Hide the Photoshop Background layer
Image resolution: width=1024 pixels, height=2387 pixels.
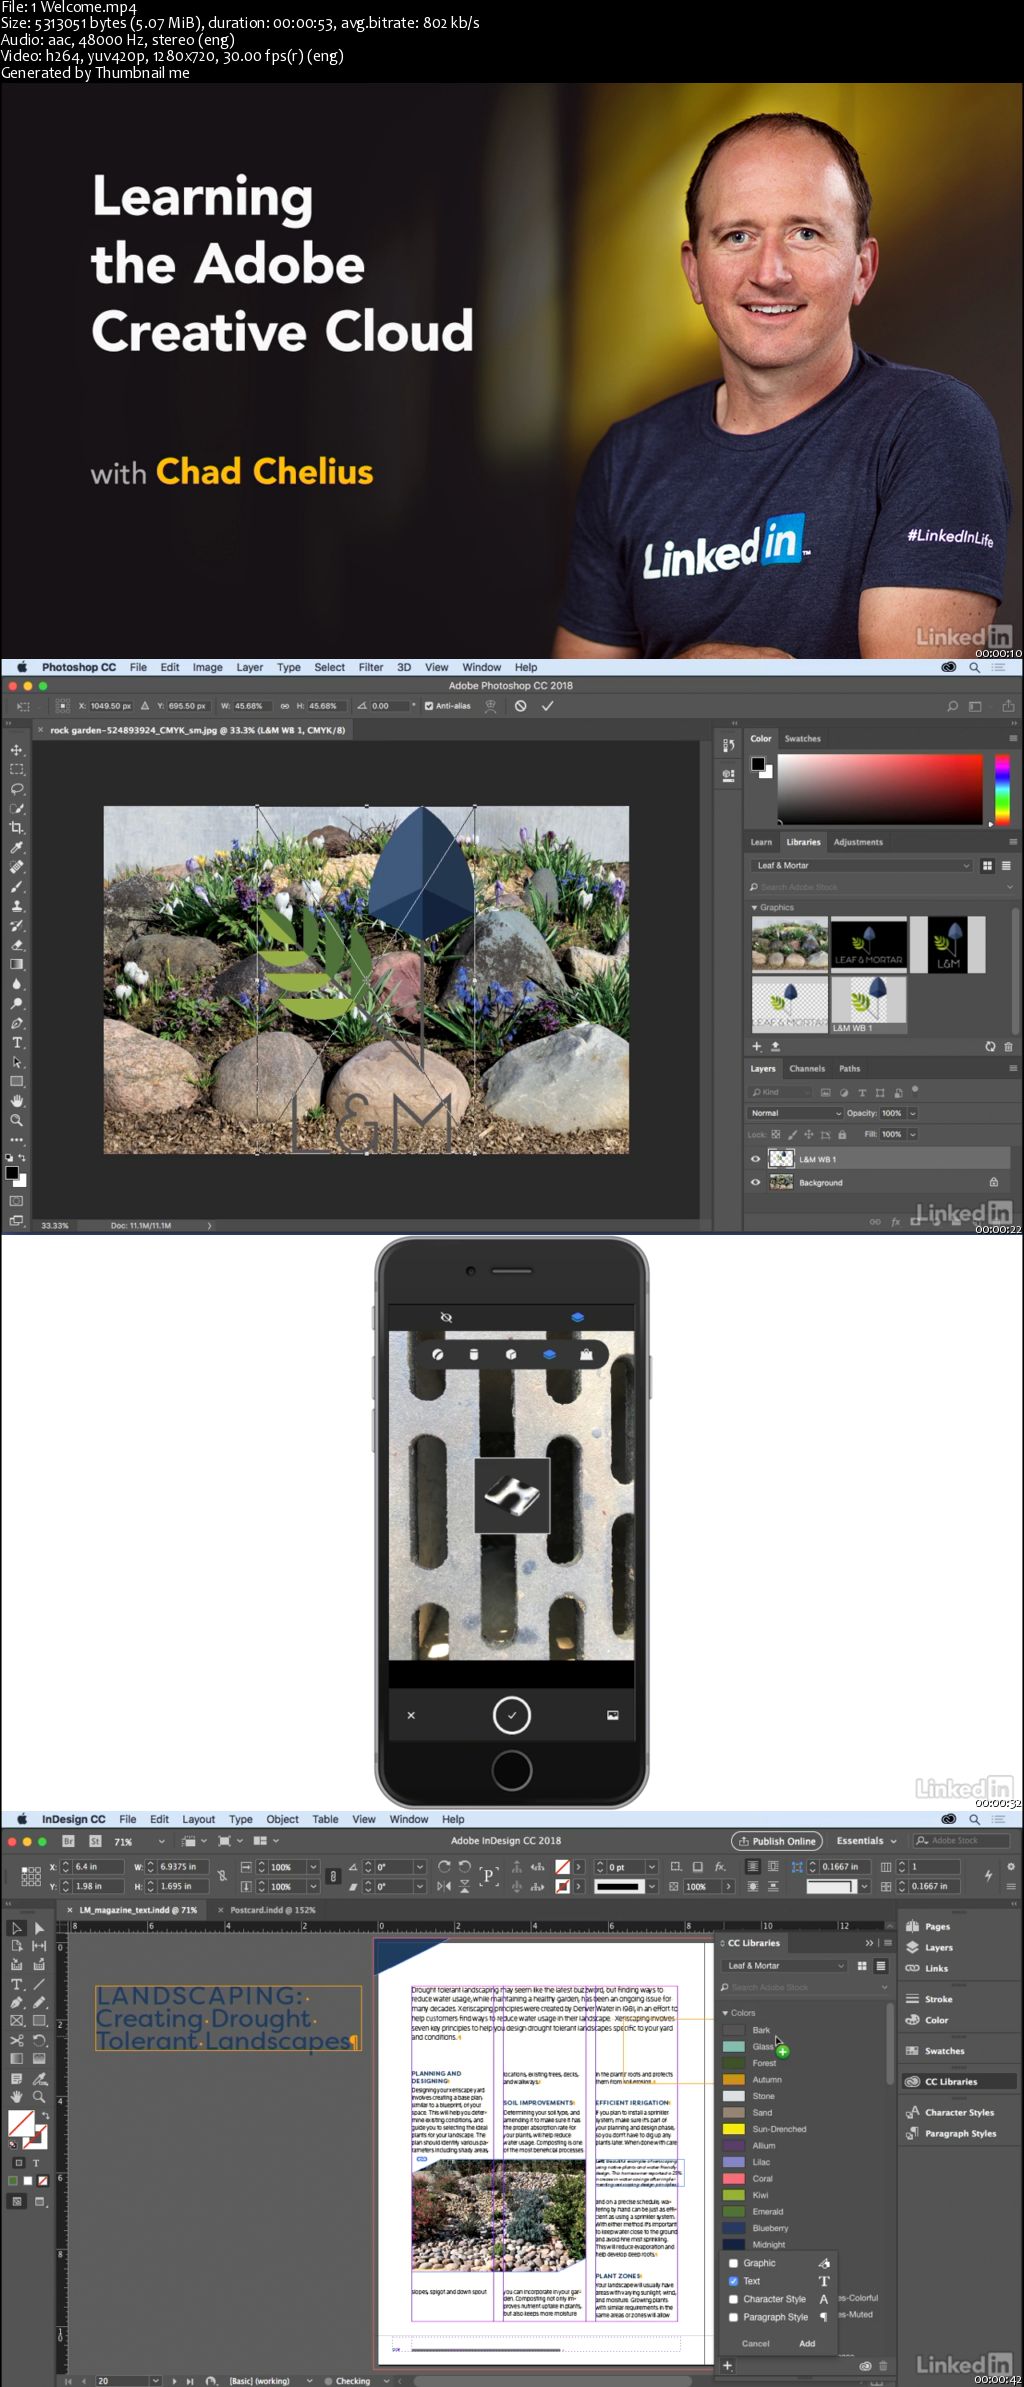[756, 1182]
